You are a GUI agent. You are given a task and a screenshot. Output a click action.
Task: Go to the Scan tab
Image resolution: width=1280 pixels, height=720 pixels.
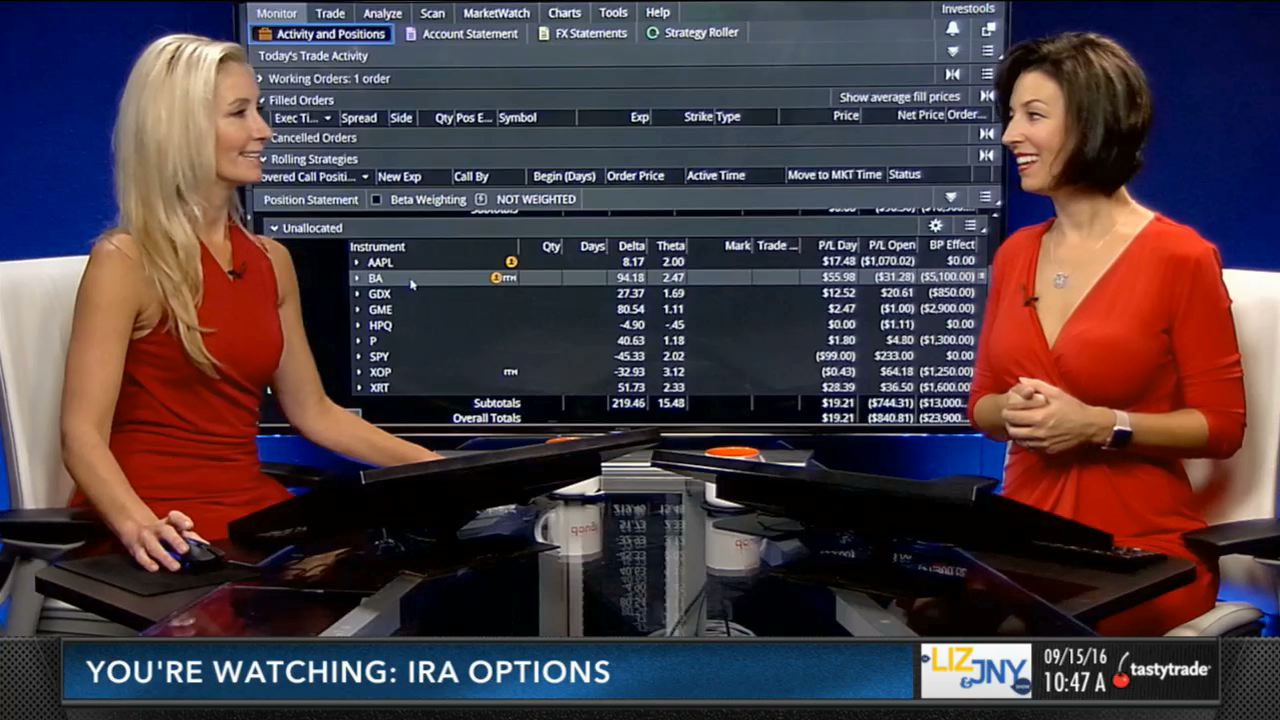[x=433, y=13]
